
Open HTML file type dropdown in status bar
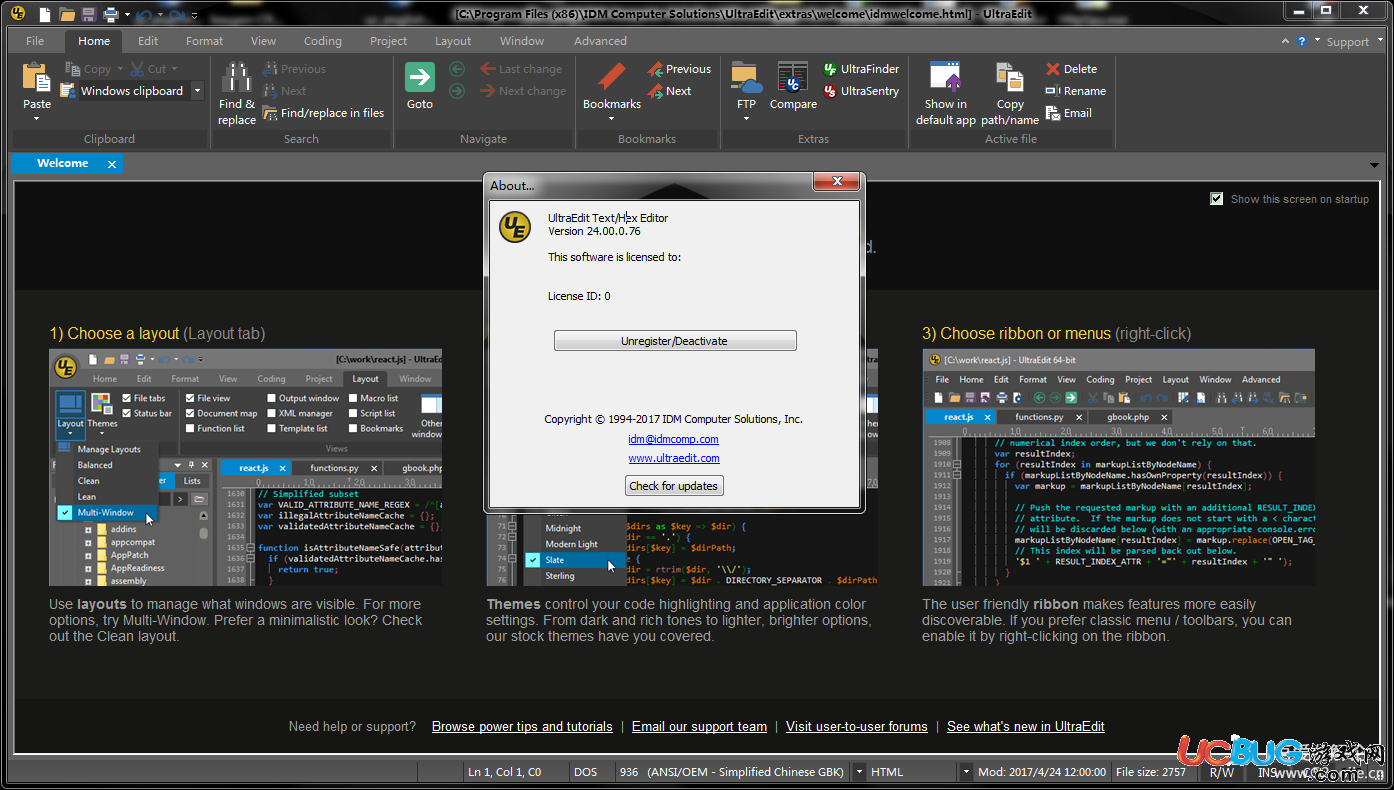click(x=966, y=772)
